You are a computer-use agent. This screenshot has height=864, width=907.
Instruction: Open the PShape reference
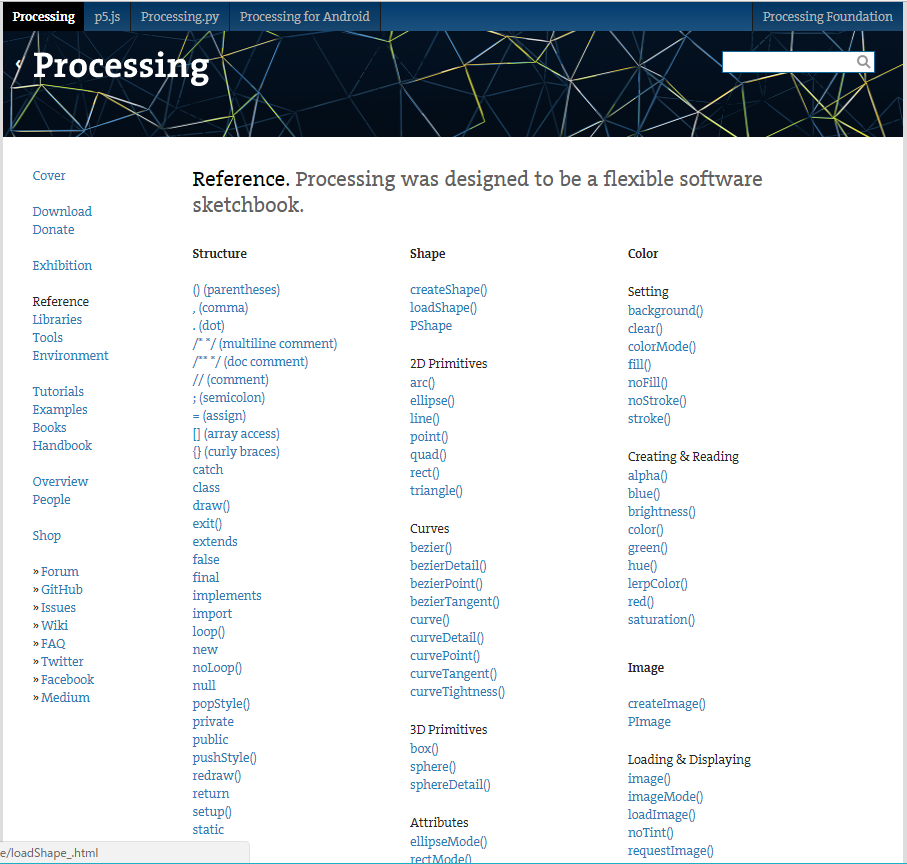tap(431, 325)
